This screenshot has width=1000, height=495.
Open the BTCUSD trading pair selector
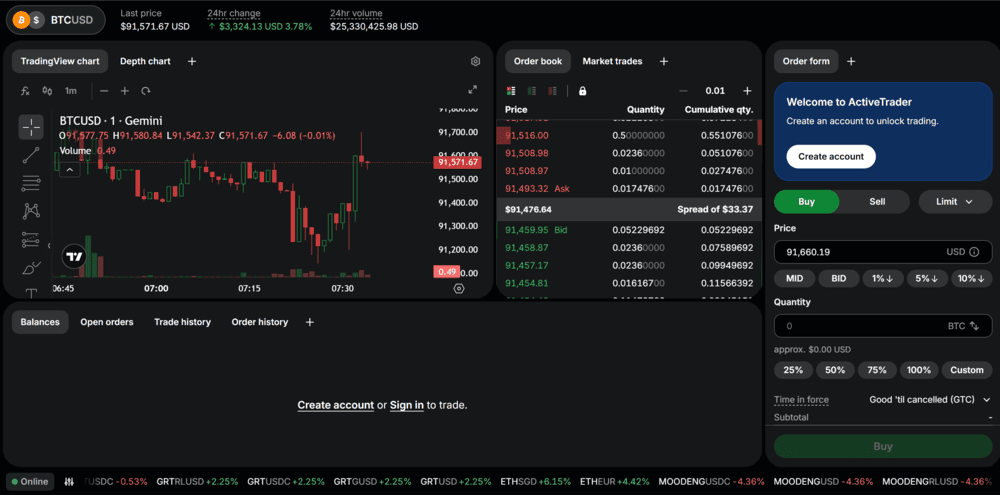point(55,20)
